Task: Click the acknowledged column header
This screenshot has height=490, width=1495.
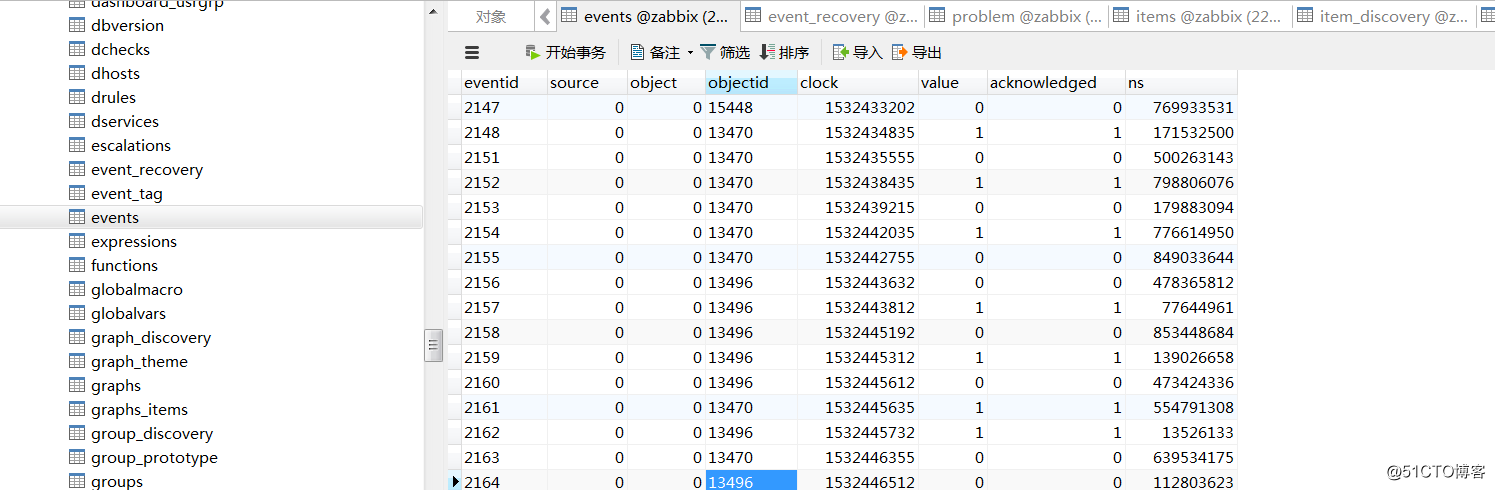Action: 1056,83
